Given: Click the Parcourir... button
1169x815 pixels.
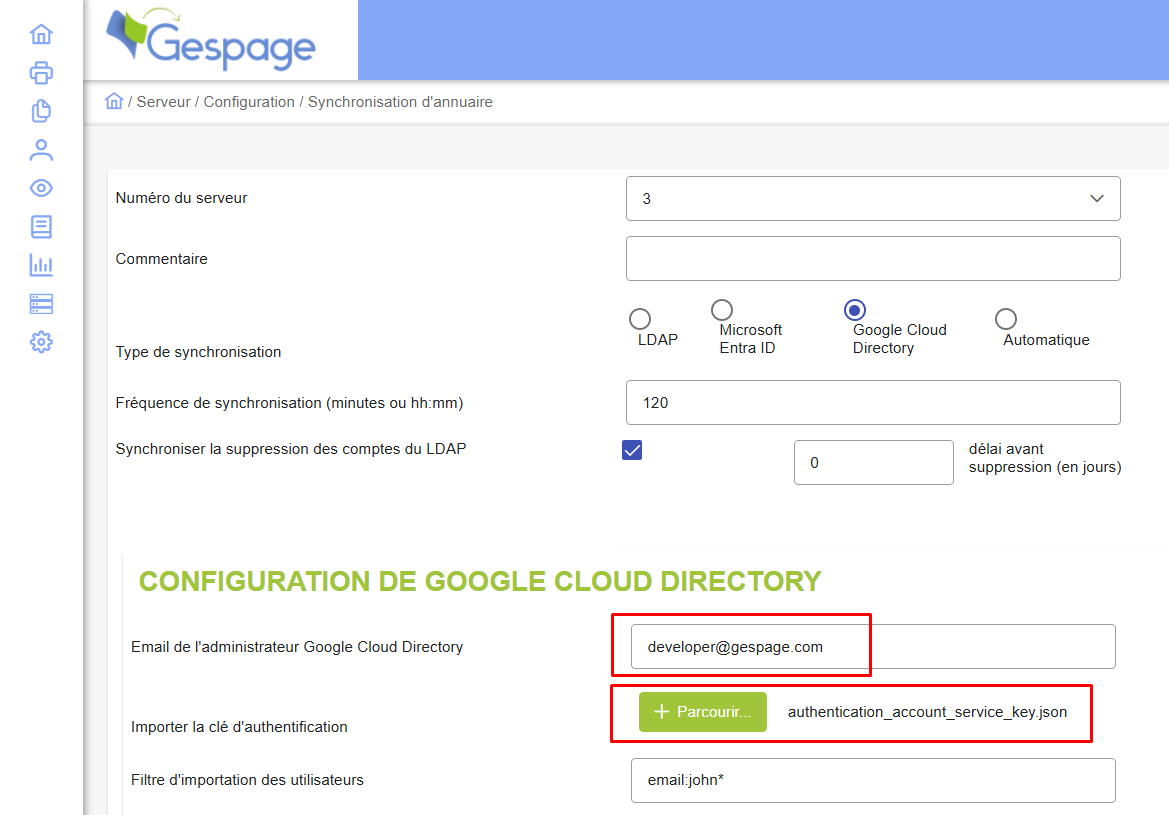Looking at the screenshot, I should (702, 712).
